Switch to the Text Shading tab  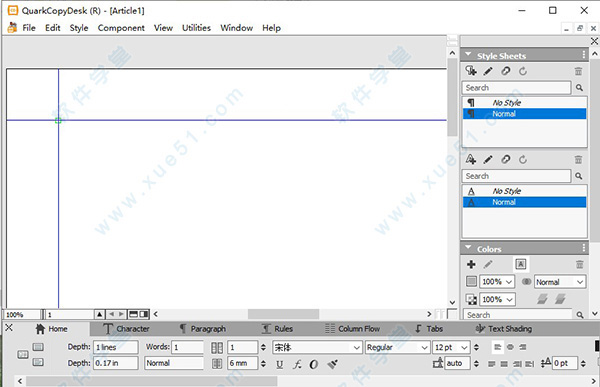pos(503,329)
